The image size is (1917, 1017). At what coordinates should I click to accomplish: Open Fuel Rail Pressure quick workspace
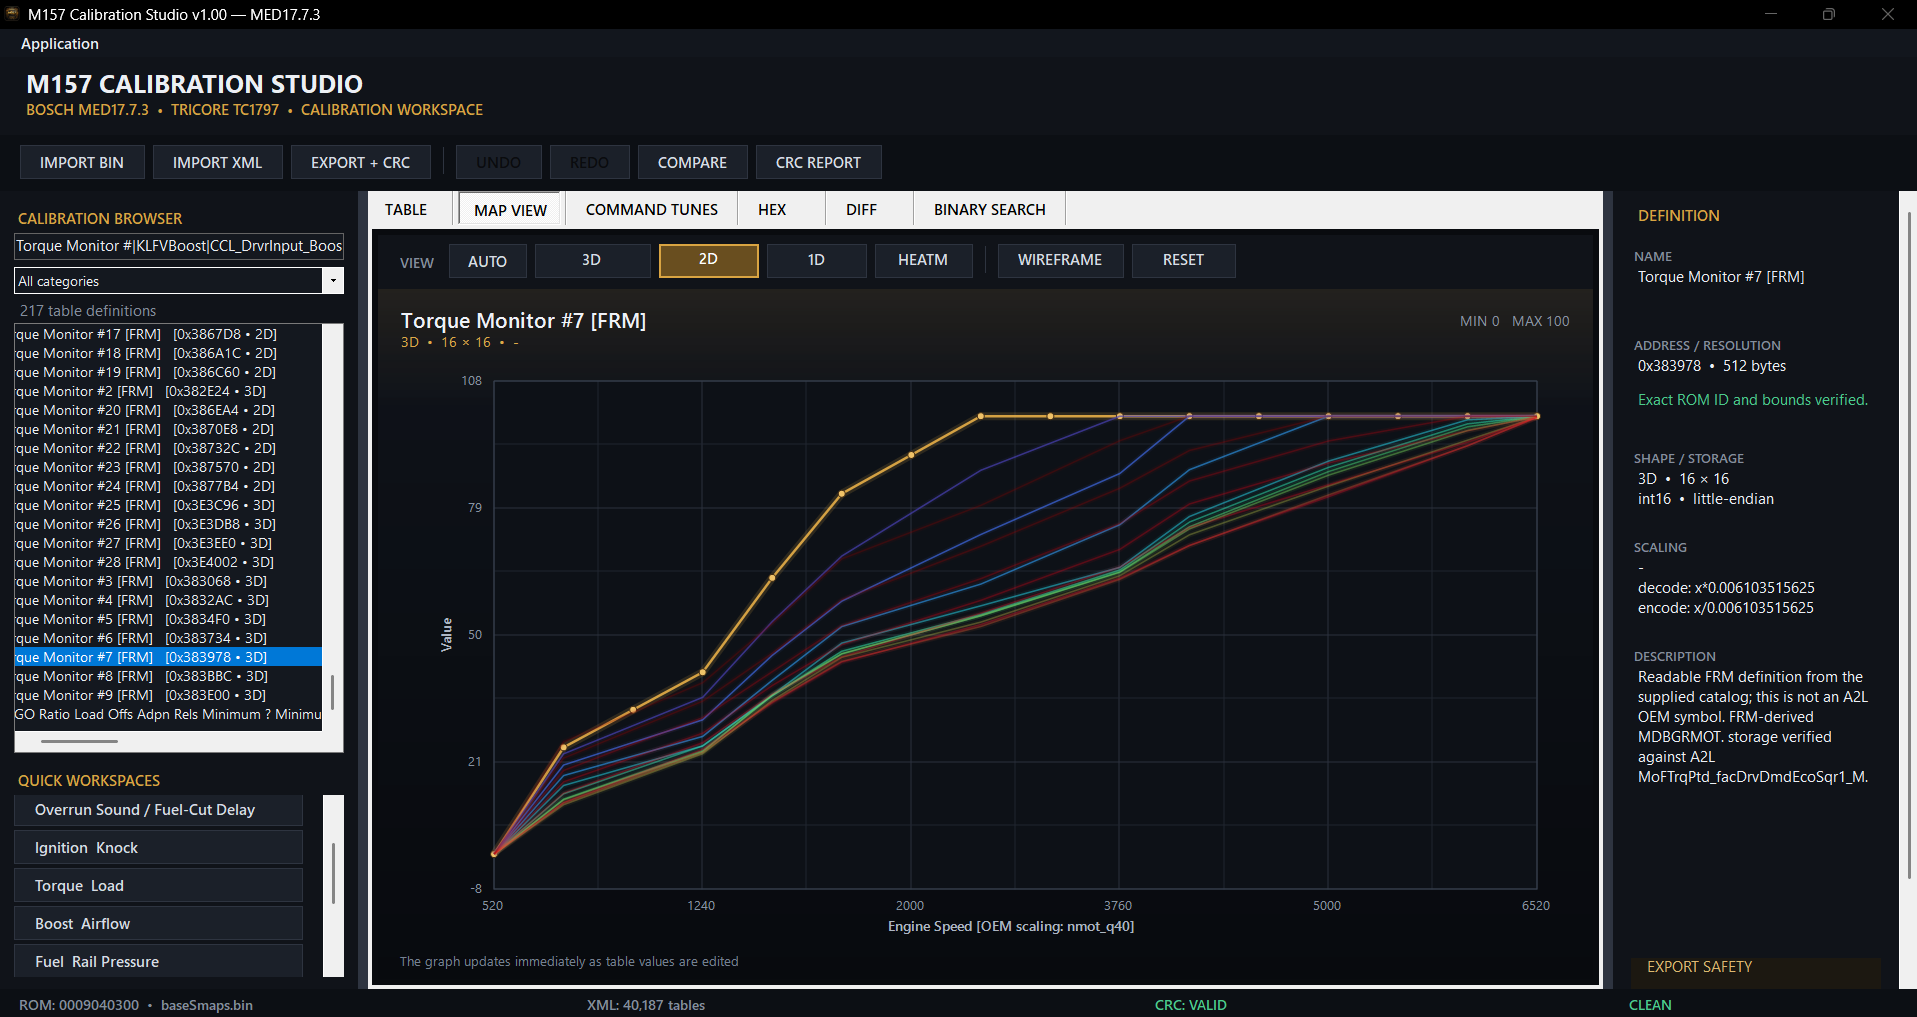click(x=158, y=961)
